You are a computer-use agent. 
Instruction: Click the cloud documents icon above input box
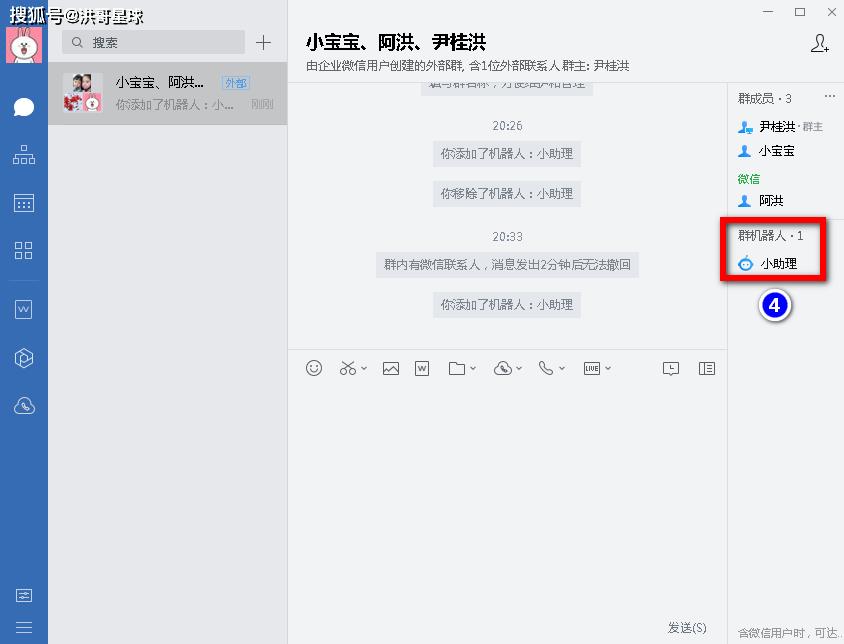click(x=503, y=368)
